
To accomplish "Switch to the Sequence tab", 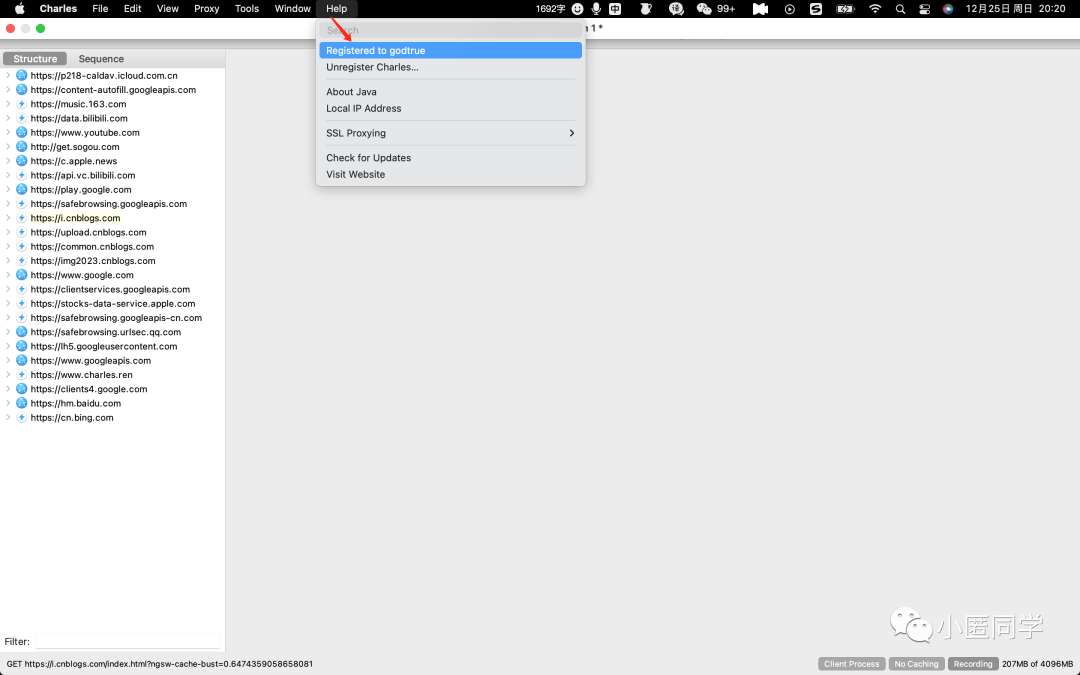I will click(x=101, y=59).
